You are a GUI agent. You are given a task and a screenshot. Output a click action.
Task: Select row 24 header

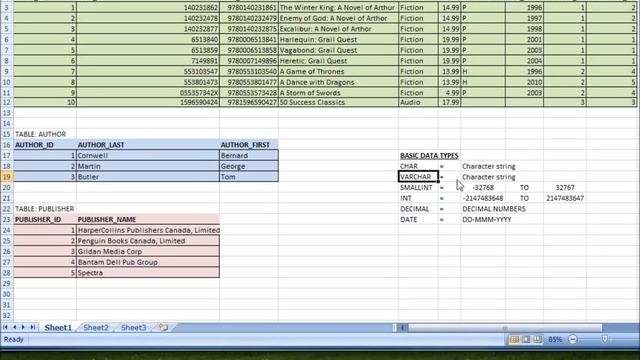7,230
